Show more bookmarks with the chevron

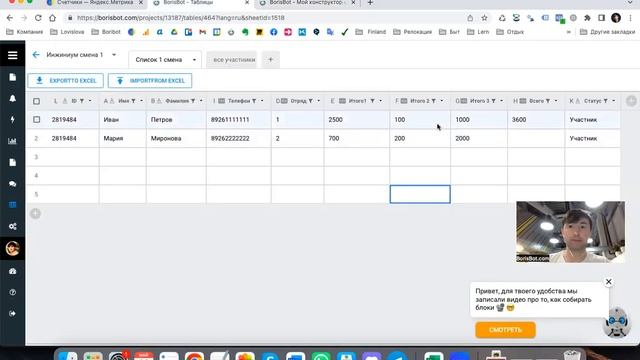click(569, 32)
